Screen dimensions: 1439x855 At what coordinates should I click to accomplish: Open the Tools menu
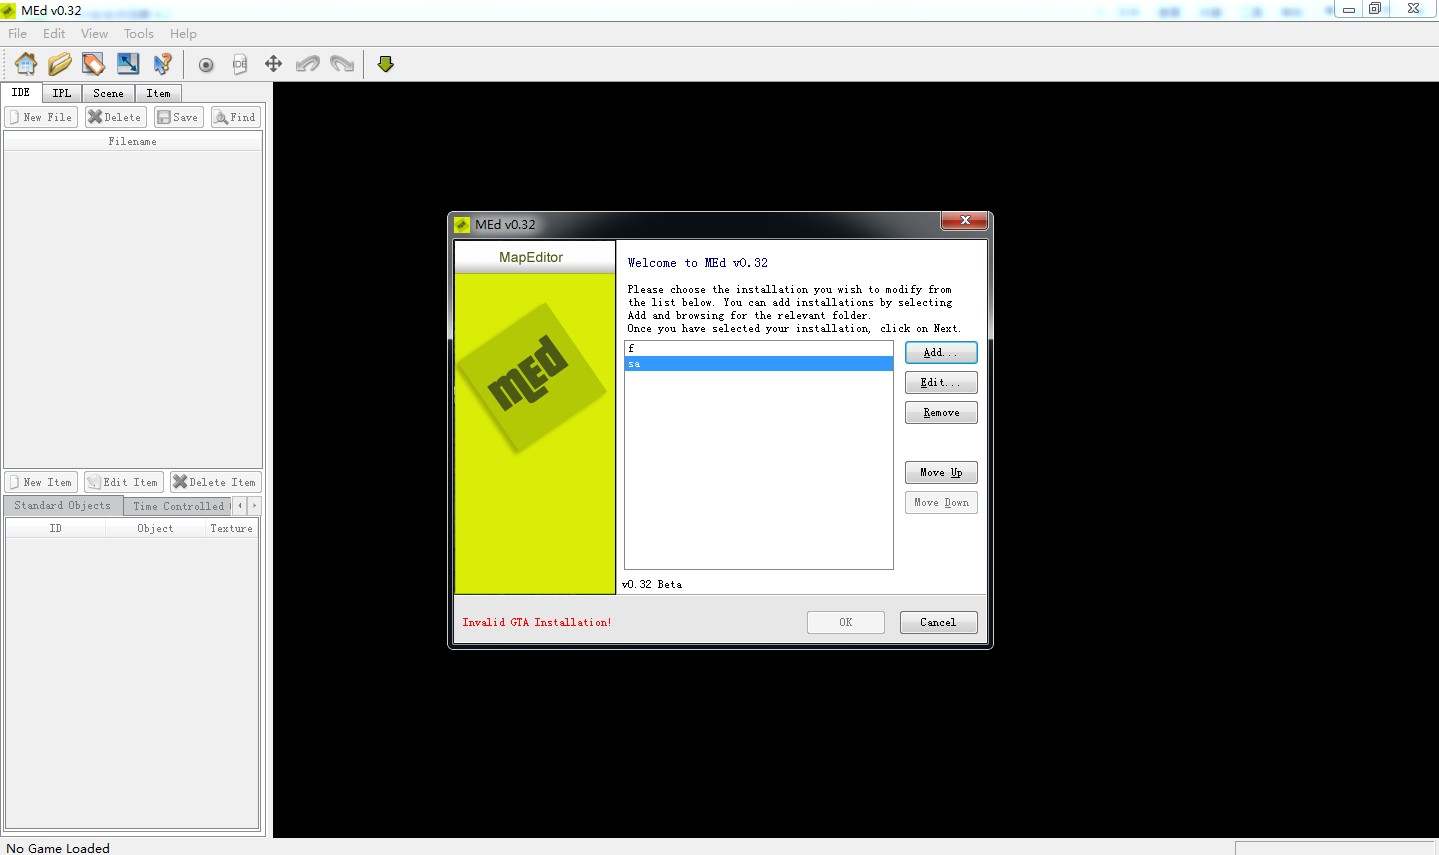pos(139,33)
